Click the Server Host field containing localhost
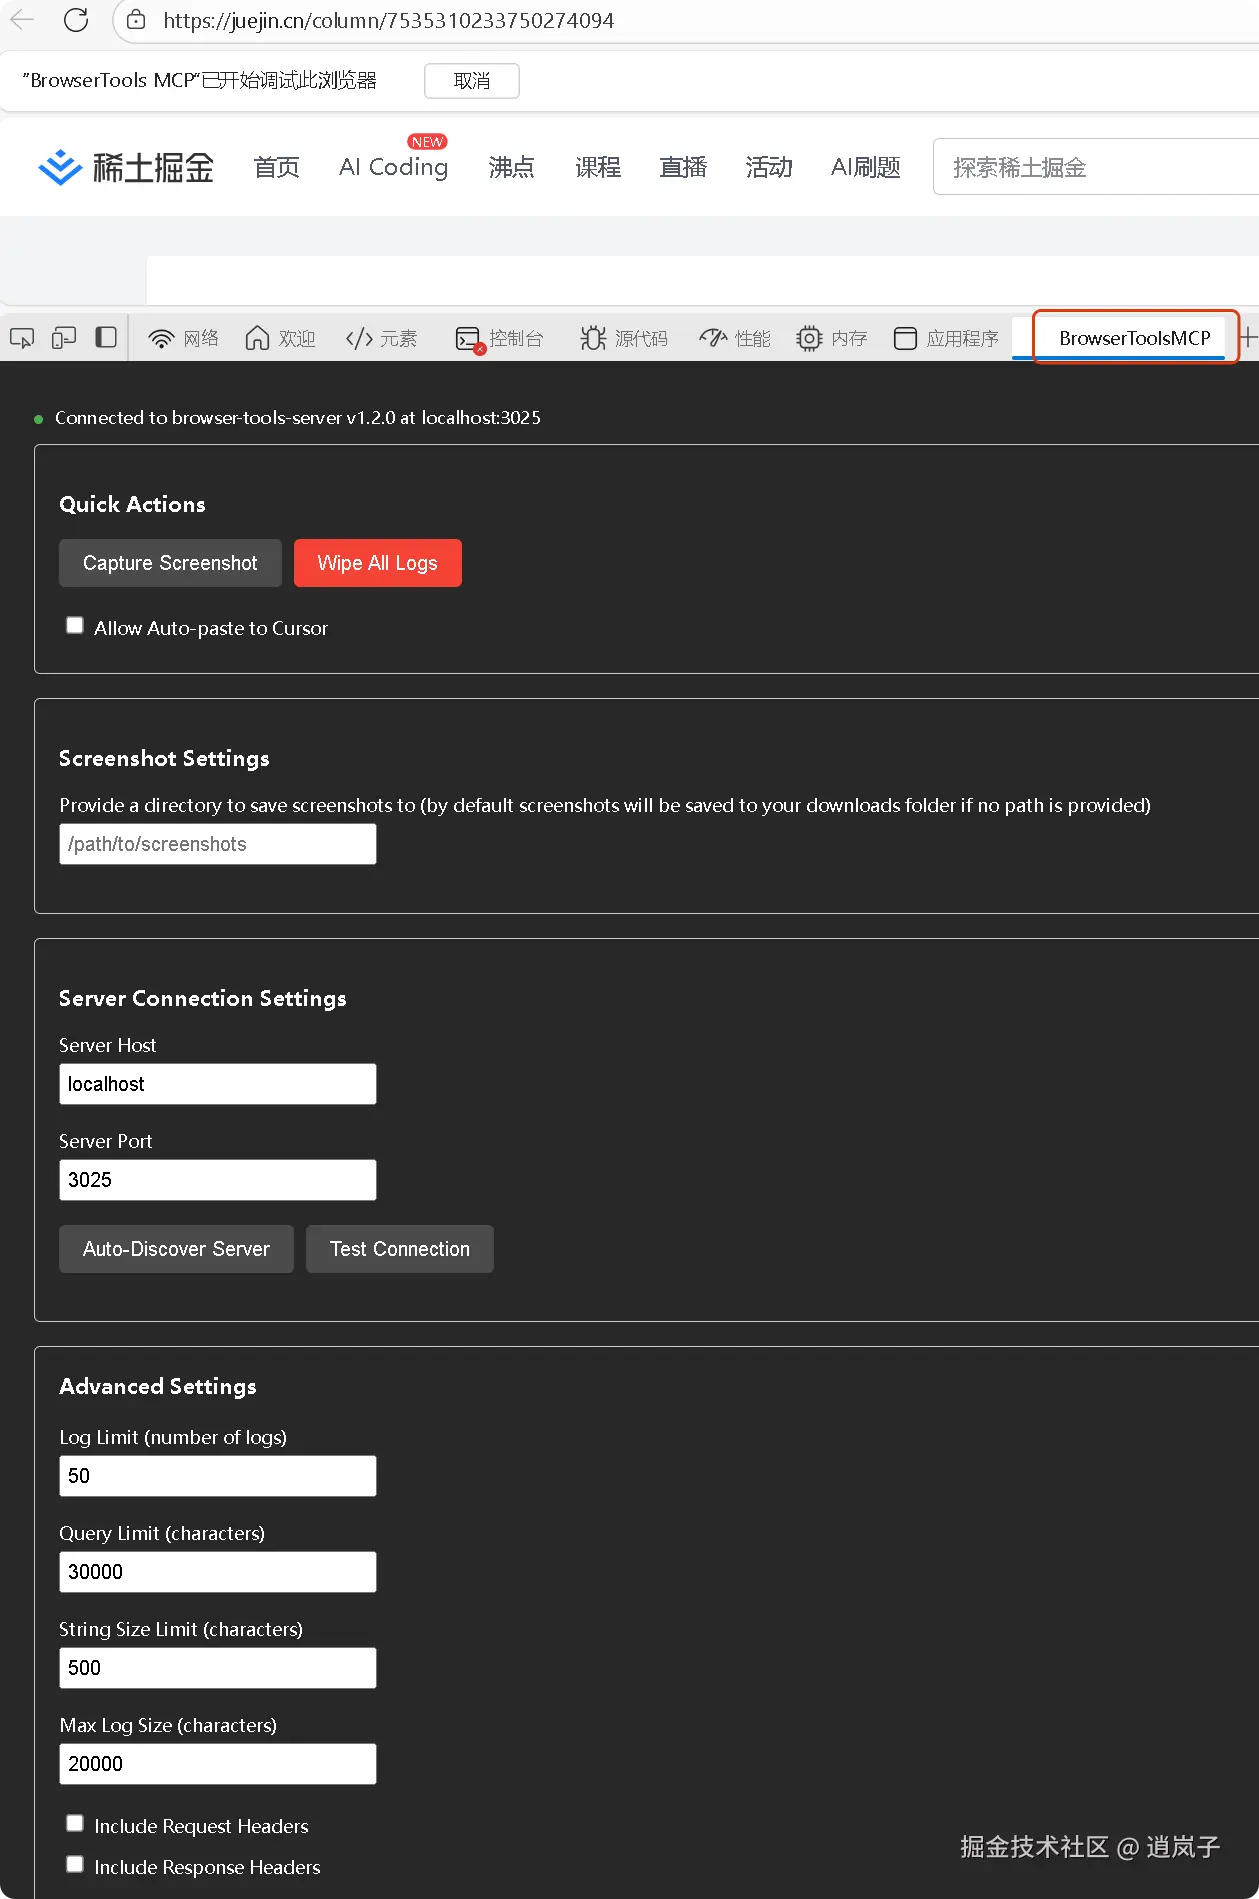Viewport: 1259px width, 1899px height. coord(218,1084)
